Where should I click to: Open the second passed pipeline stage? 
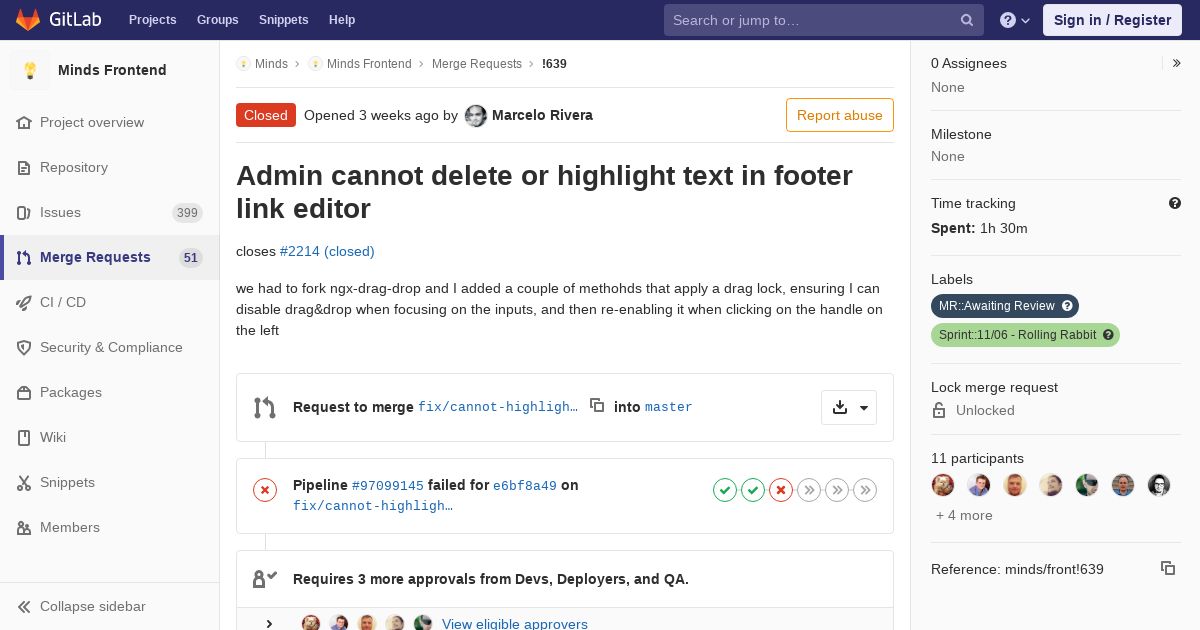point(753,490)
